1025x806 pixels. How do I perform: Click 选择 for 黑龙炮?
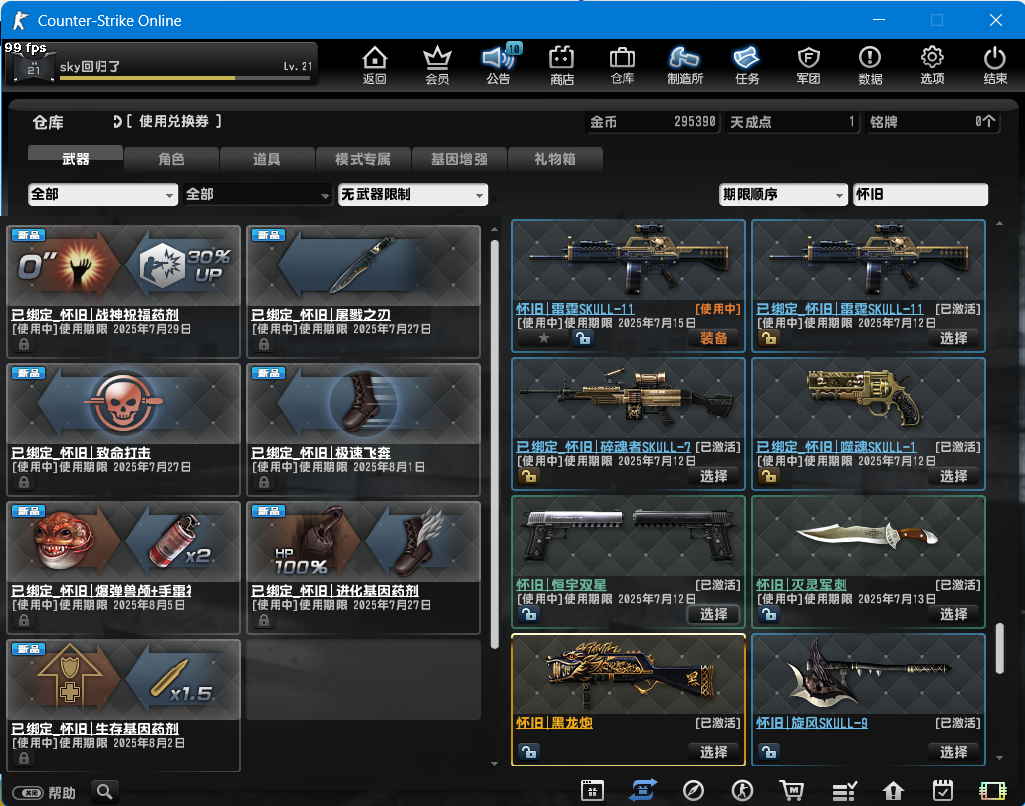click(x=713, y=752)
